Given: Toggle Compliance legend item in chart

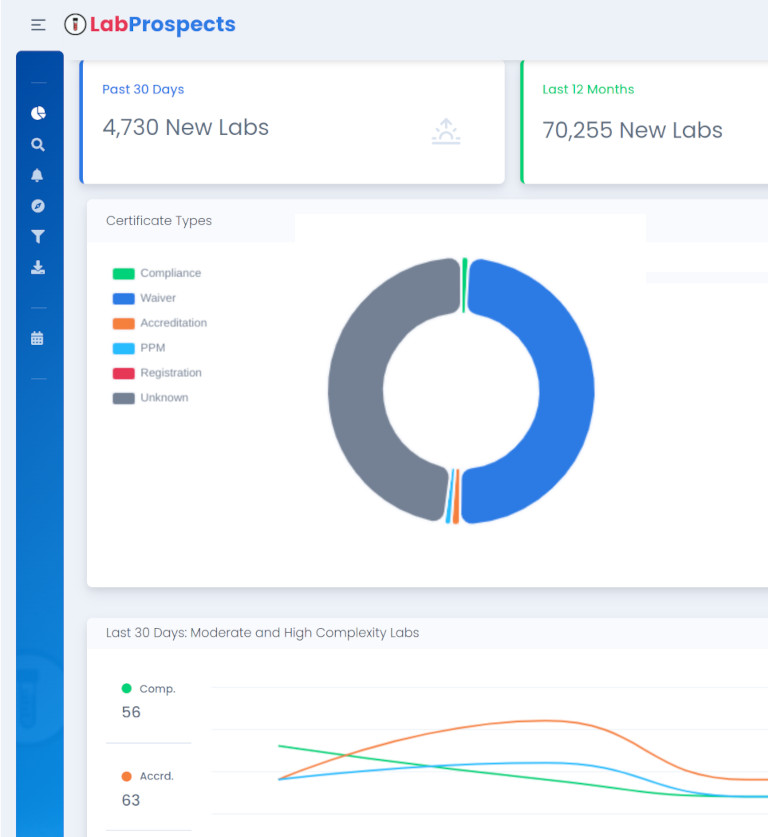Looking at the screenshot, I should point(169,273).
